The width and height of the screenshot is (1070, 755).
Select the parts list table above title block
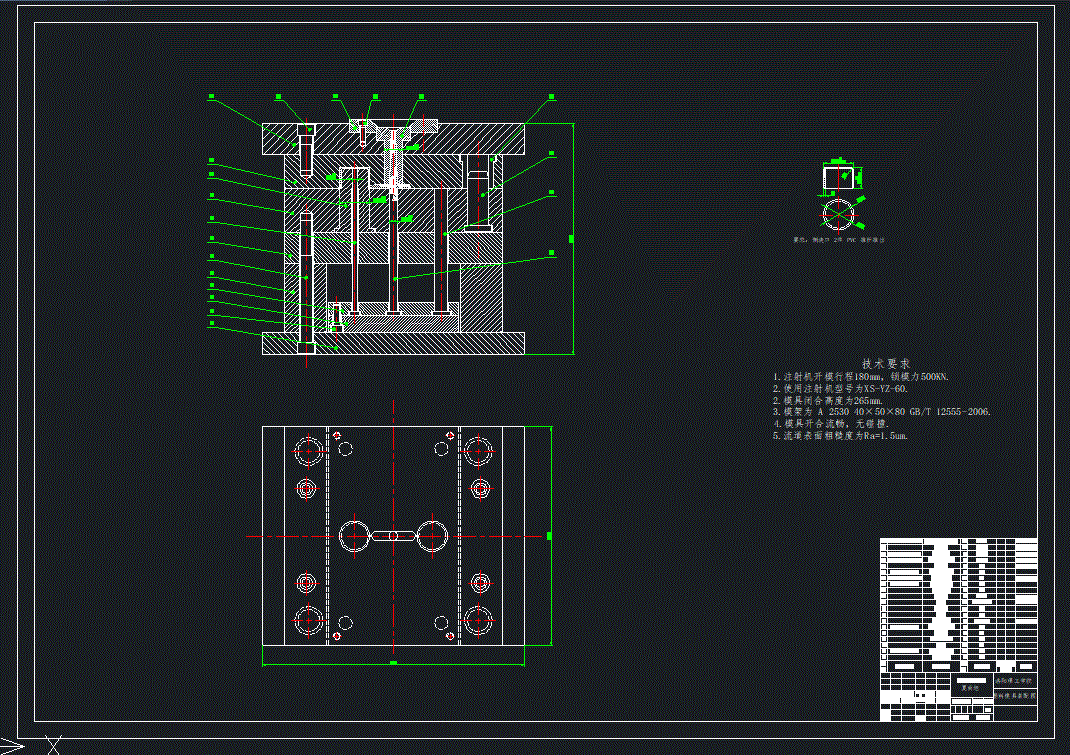pyautogui.click(x=959, y=605)
